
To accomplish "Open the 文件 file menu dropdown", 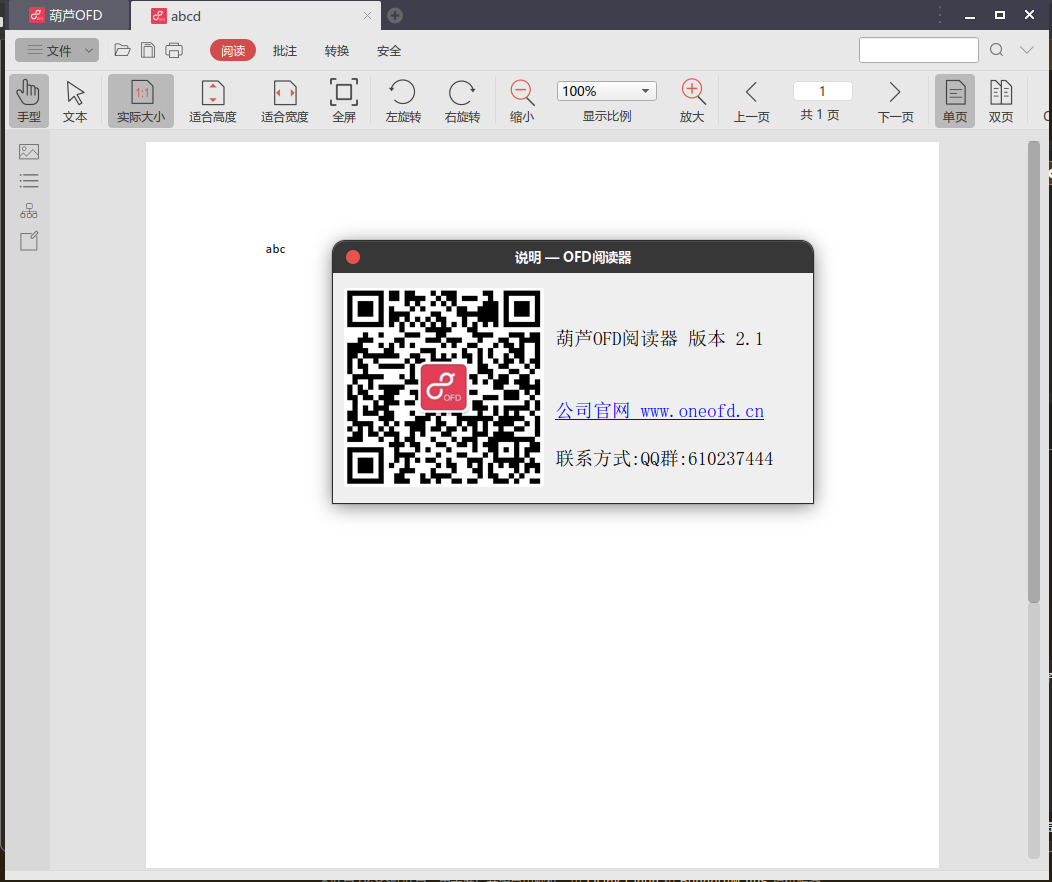I will click(57, 50).
